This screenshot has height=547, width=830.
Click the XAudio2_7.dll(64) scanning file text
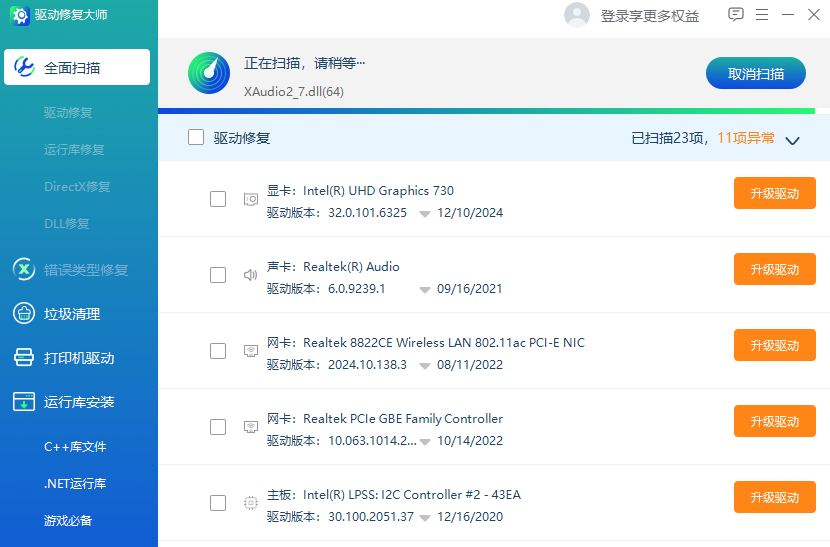[x=294, y=92]
